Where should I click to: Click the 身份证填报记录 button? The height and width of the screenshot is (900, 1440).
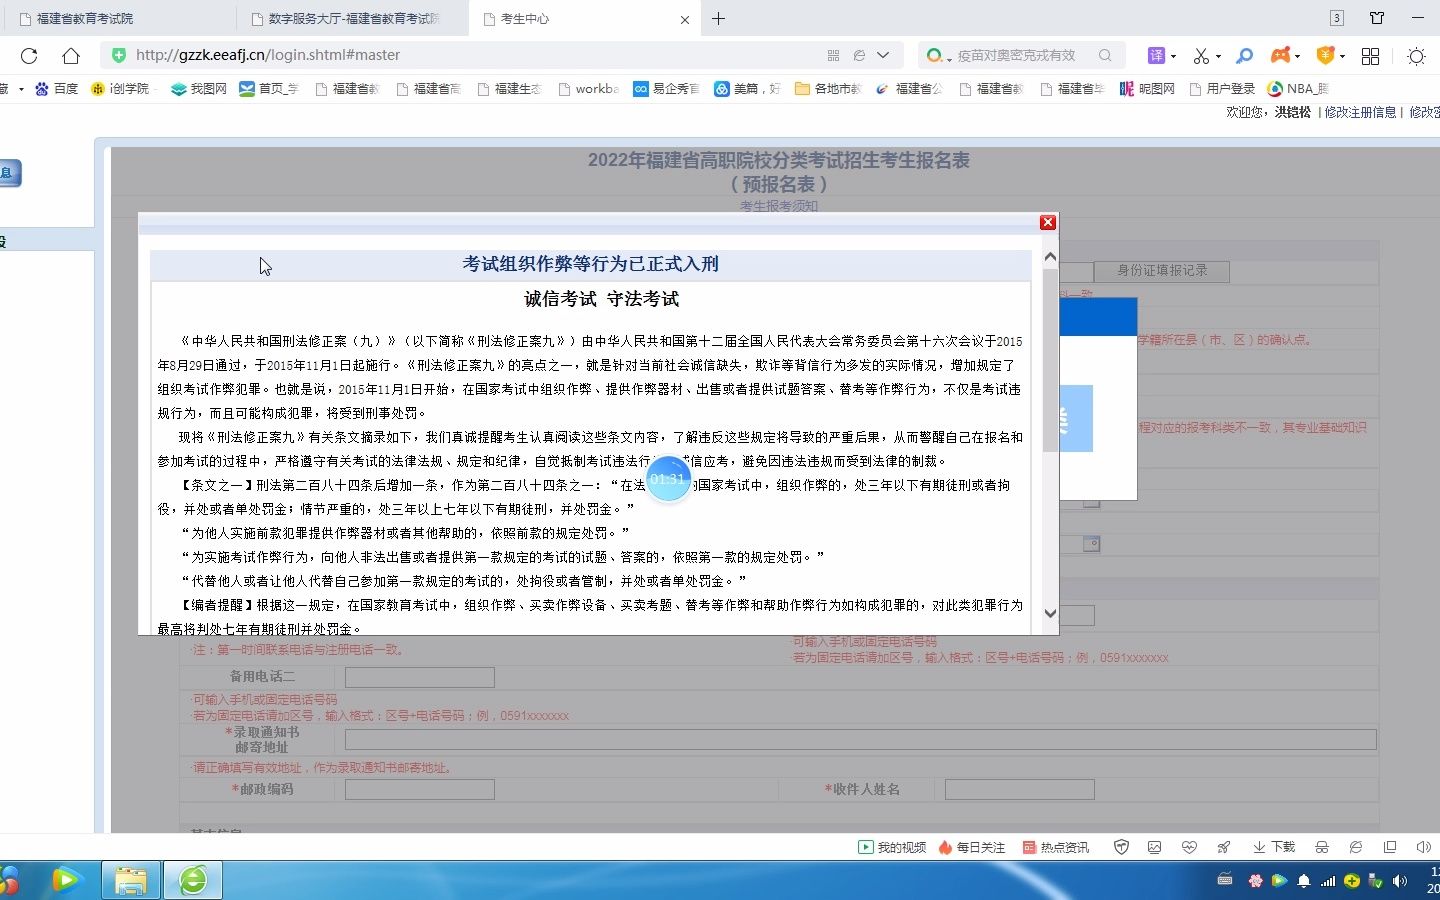1161,271
